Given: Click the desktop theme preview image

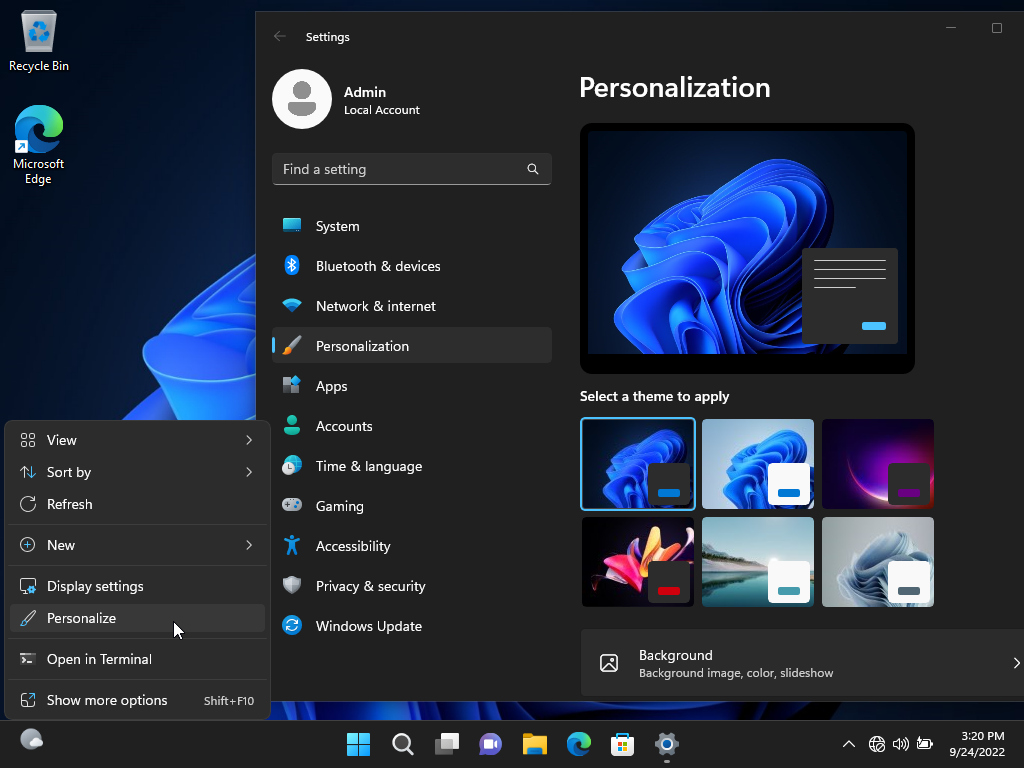Looking at the screenshot, I should pos(747,248).
